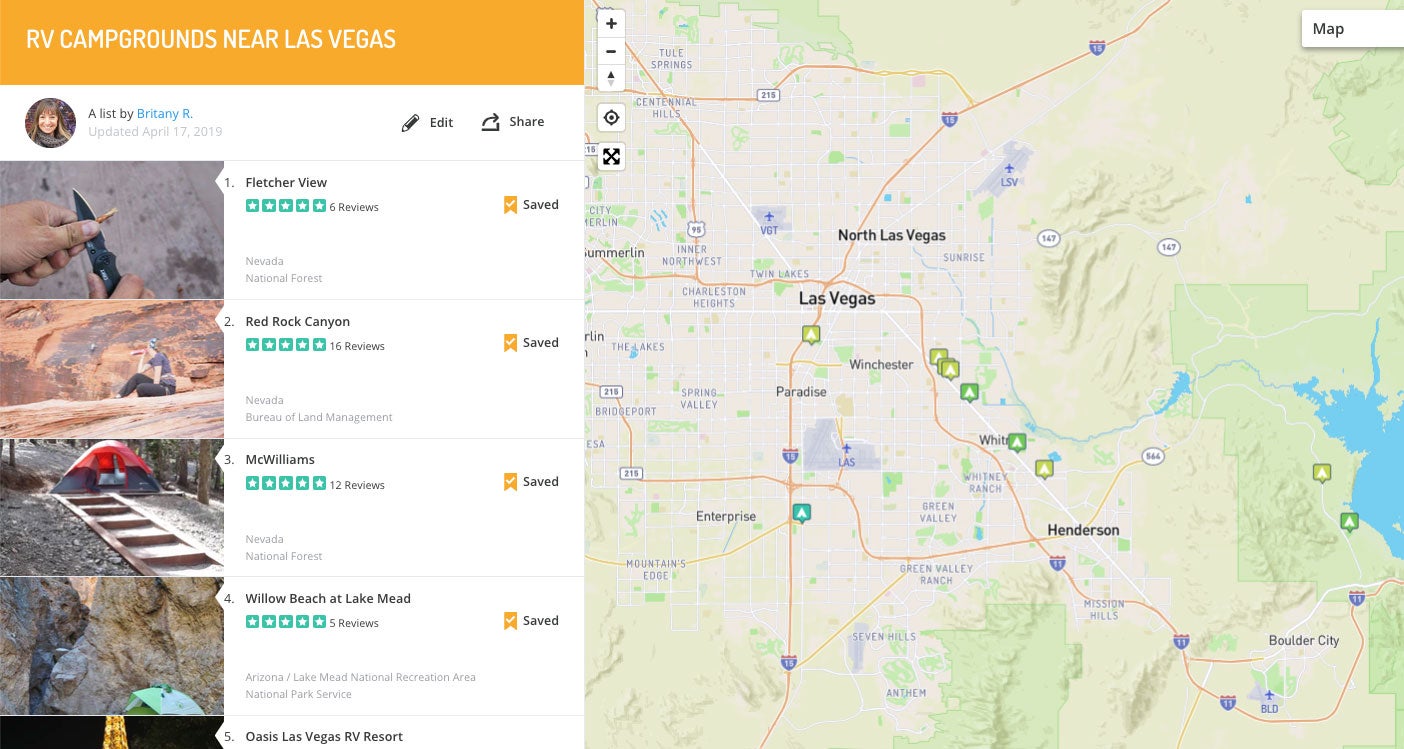Open the Fletcher View campground listing
Screen dimensions: 1404x749
click(x=286, y=183)
